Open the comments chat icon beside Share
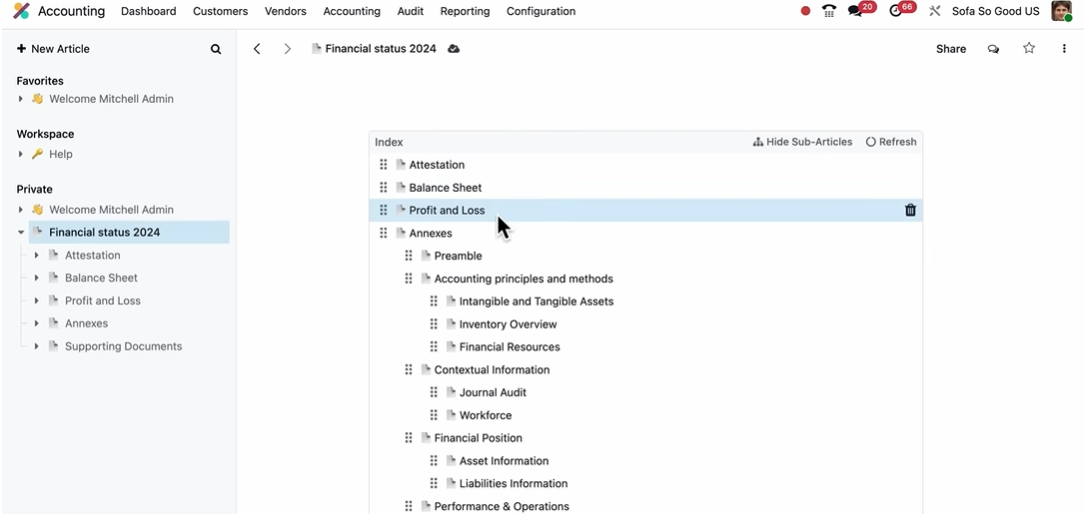The height and width of the screenshot is (514, 1084). (993, 49)
